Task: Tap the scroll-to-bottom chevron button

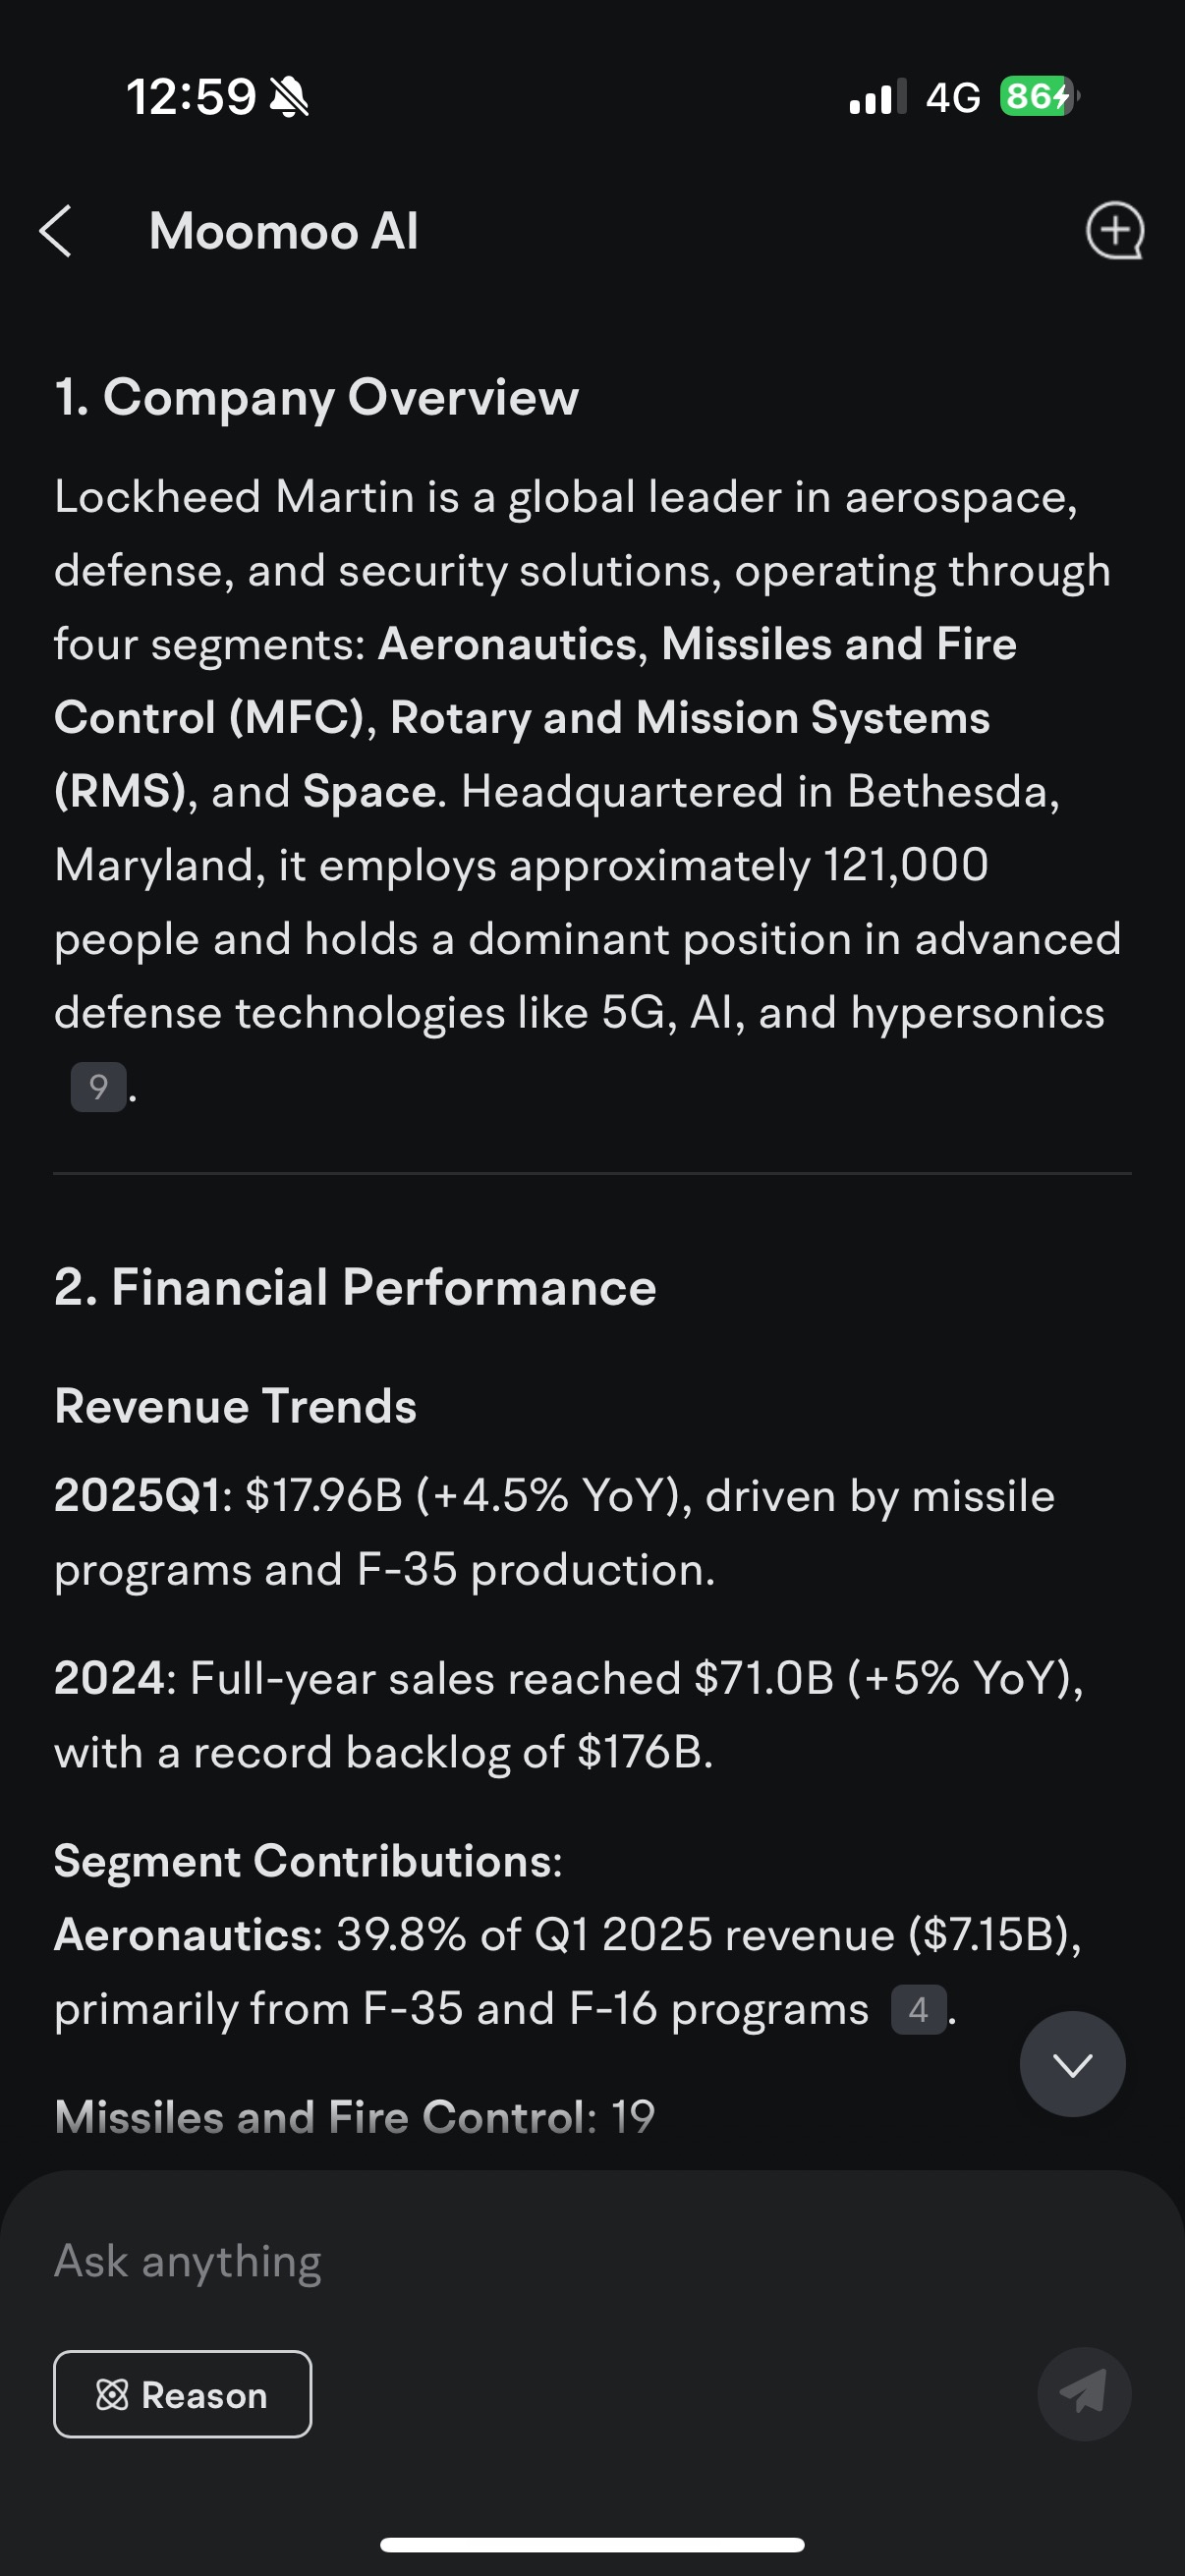Action: click(x=1072, y=2064)
